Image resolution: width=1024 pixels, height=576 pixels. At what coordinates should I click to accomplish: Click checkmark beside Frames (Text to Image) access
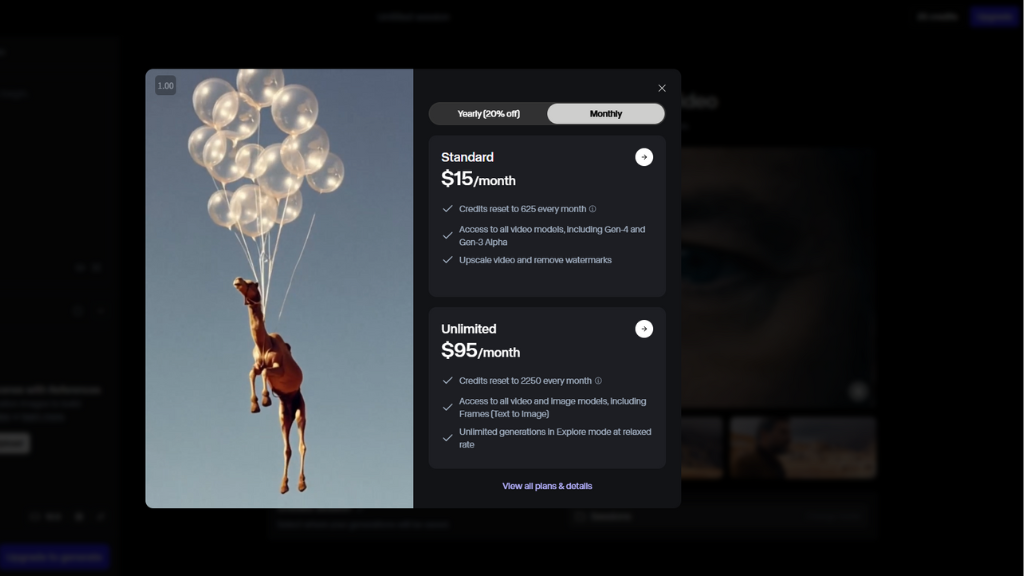[448, 407]
